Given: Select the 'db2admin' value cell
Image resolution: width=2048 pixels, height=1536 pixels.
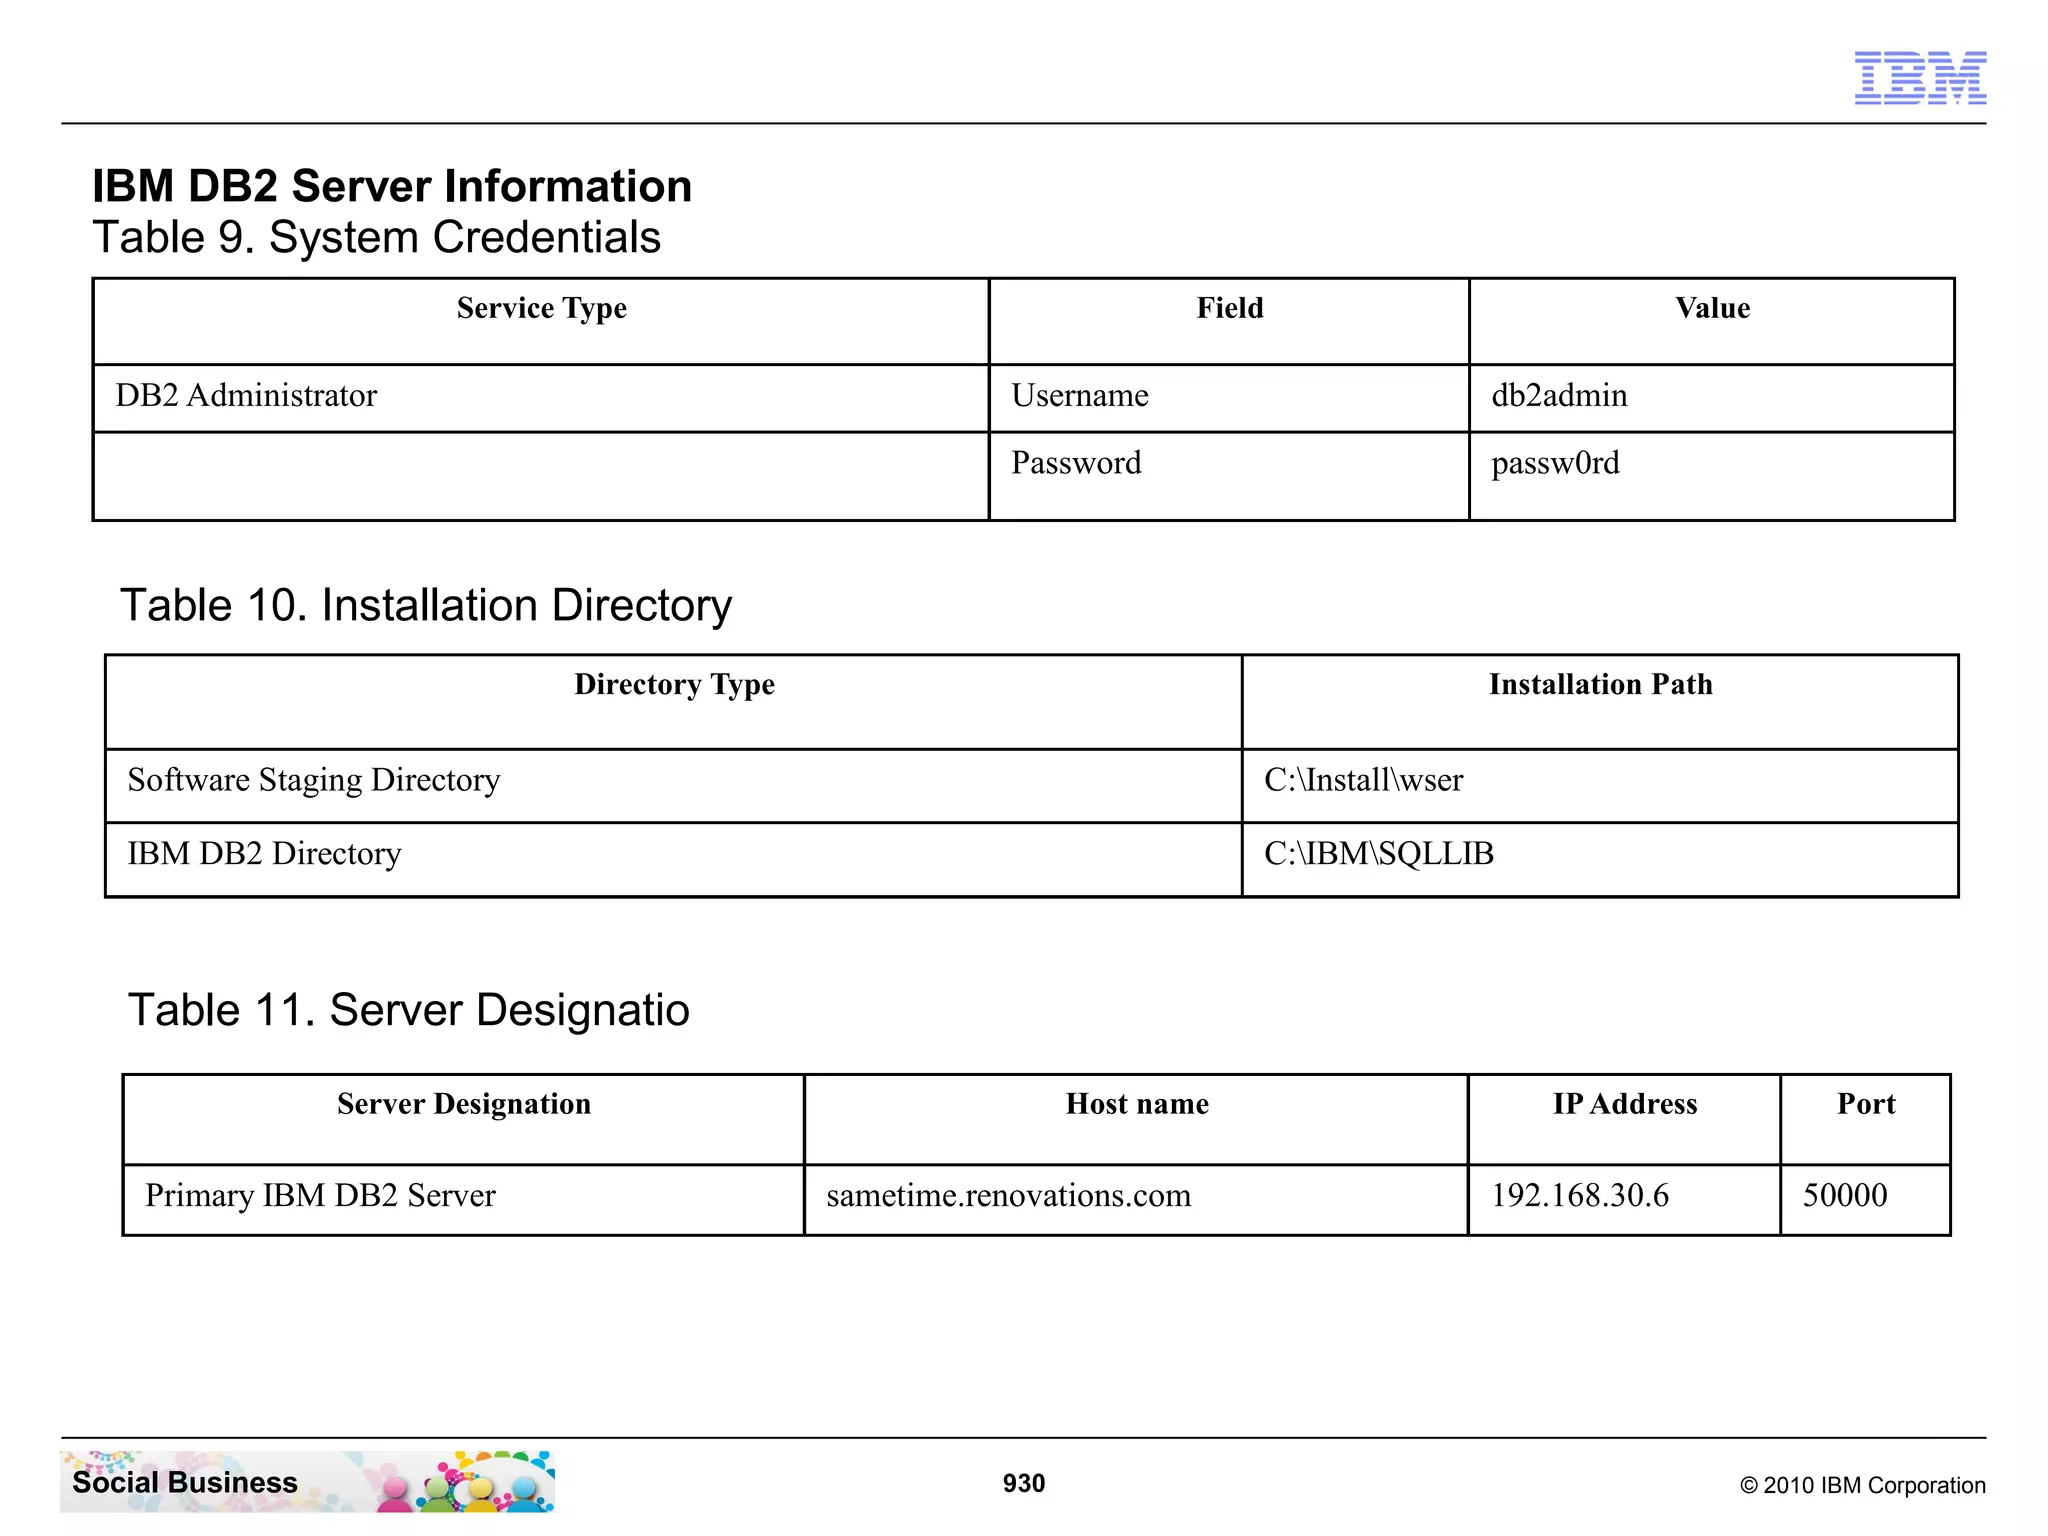Looking at the screenshot, I should [x=1712, y=398].
